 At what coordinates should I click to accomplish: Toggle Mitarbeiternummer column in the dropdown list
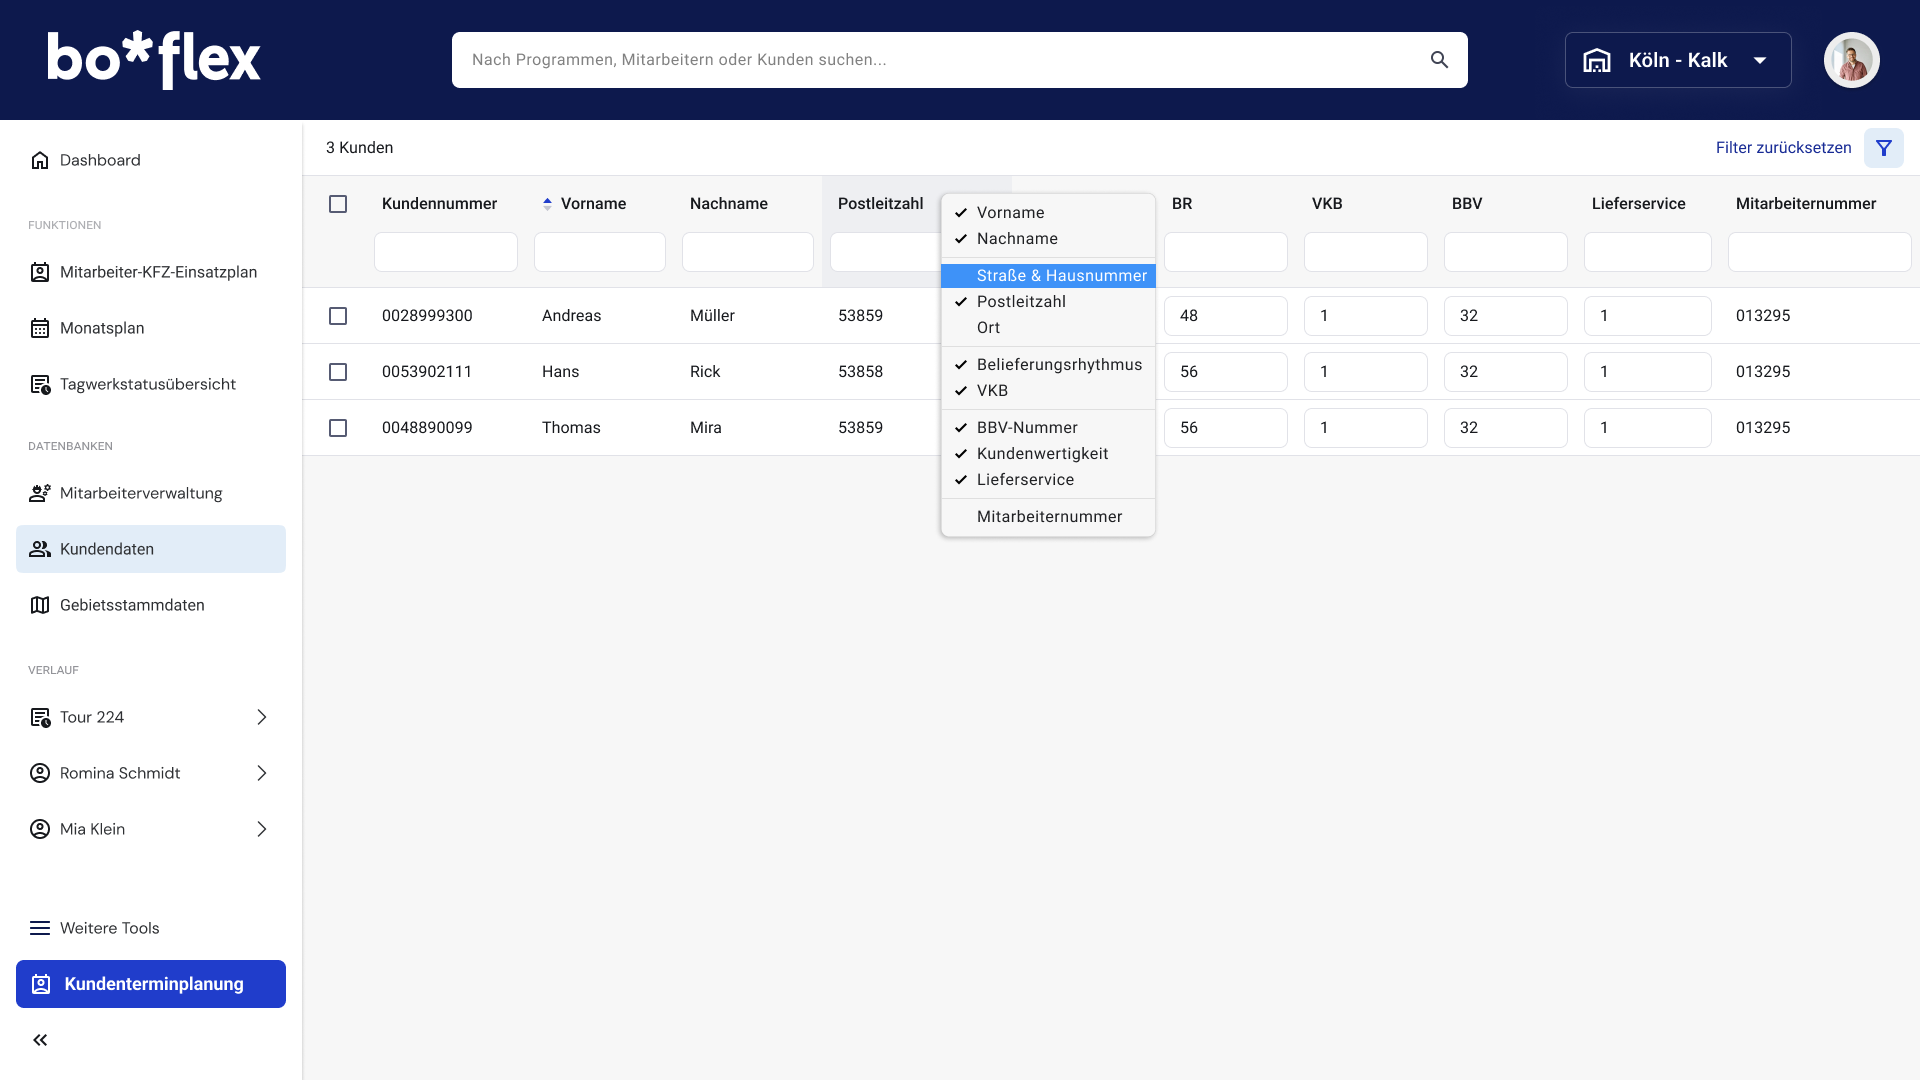[1048, 517]
